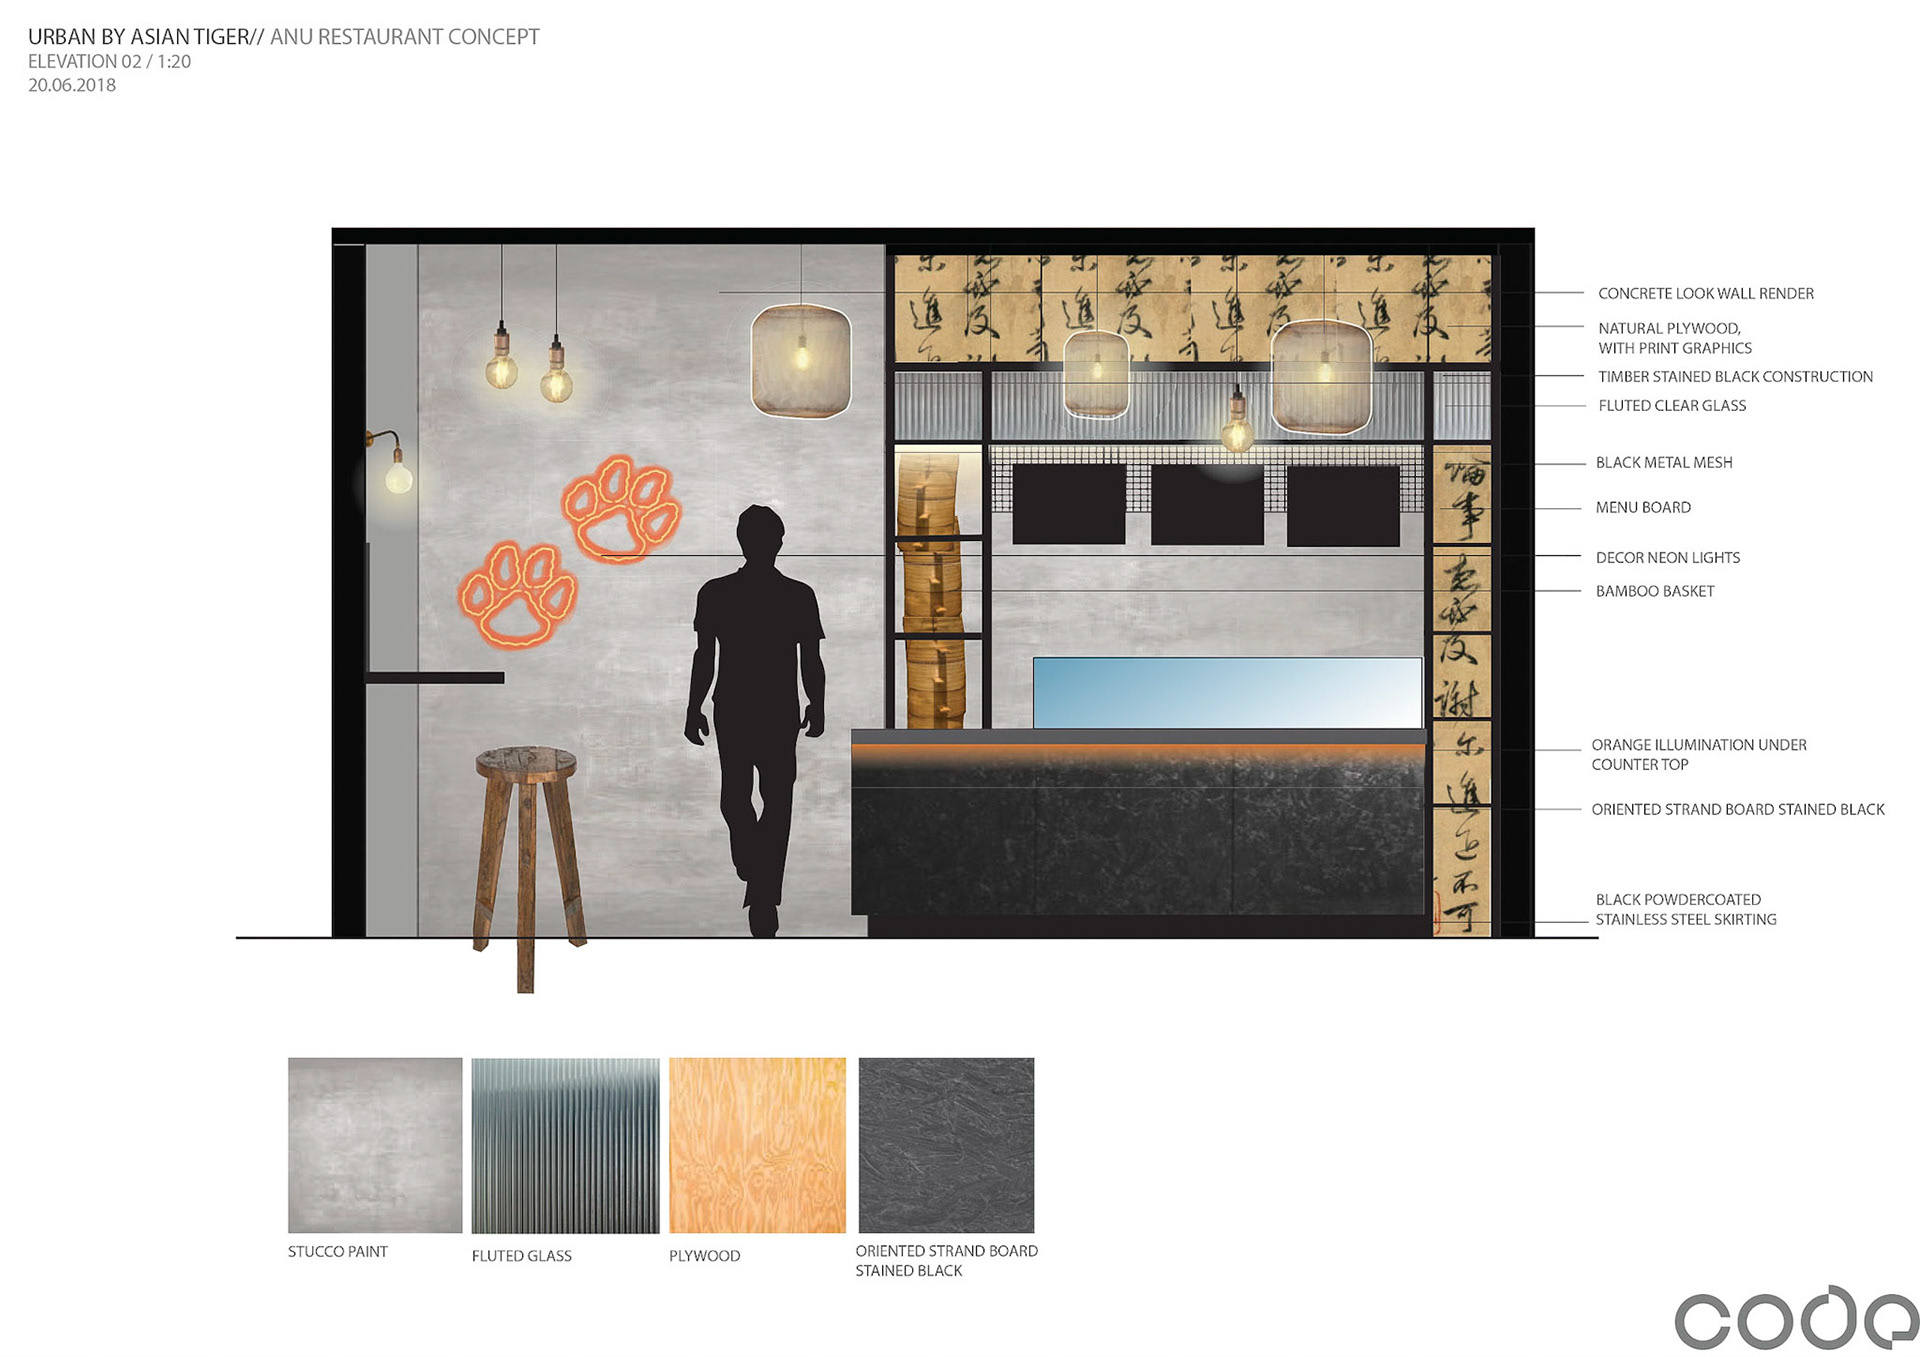Click the 'Decor Neon Lights' annotation
This screenshot has width=1920, height=1357.
point(1667,557)
